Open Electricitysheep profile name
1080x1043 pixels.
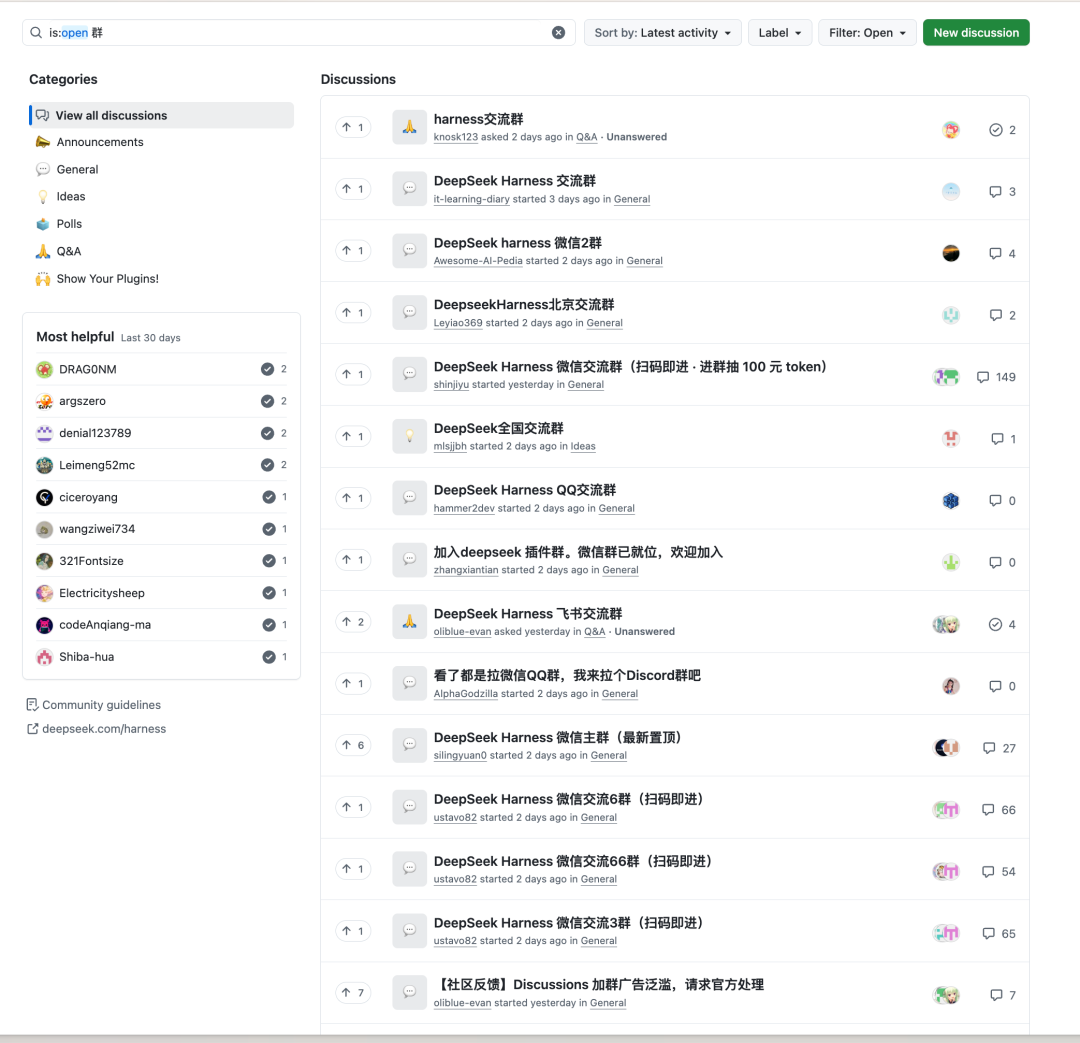(102, 593)
